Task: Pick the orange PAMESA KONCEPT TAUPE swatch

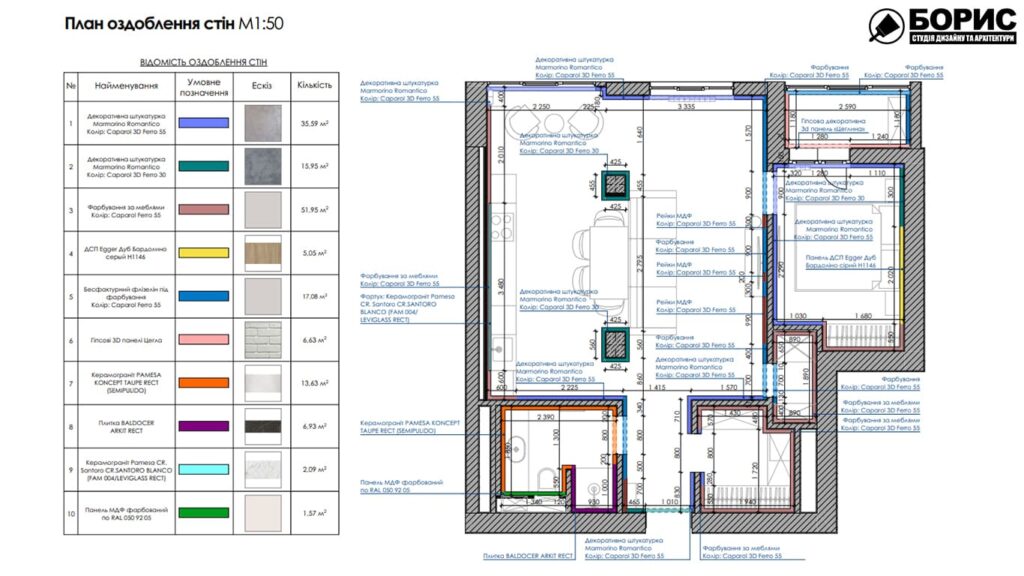Action: tap(203, 383)
